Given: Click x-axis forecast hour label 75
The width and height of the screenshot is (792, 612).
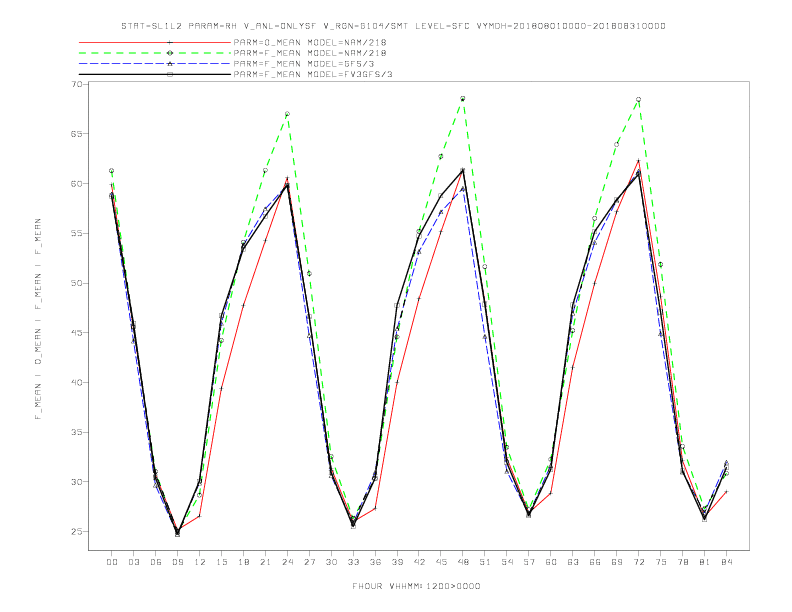Looking at the screenshot, I should [661, 562].
